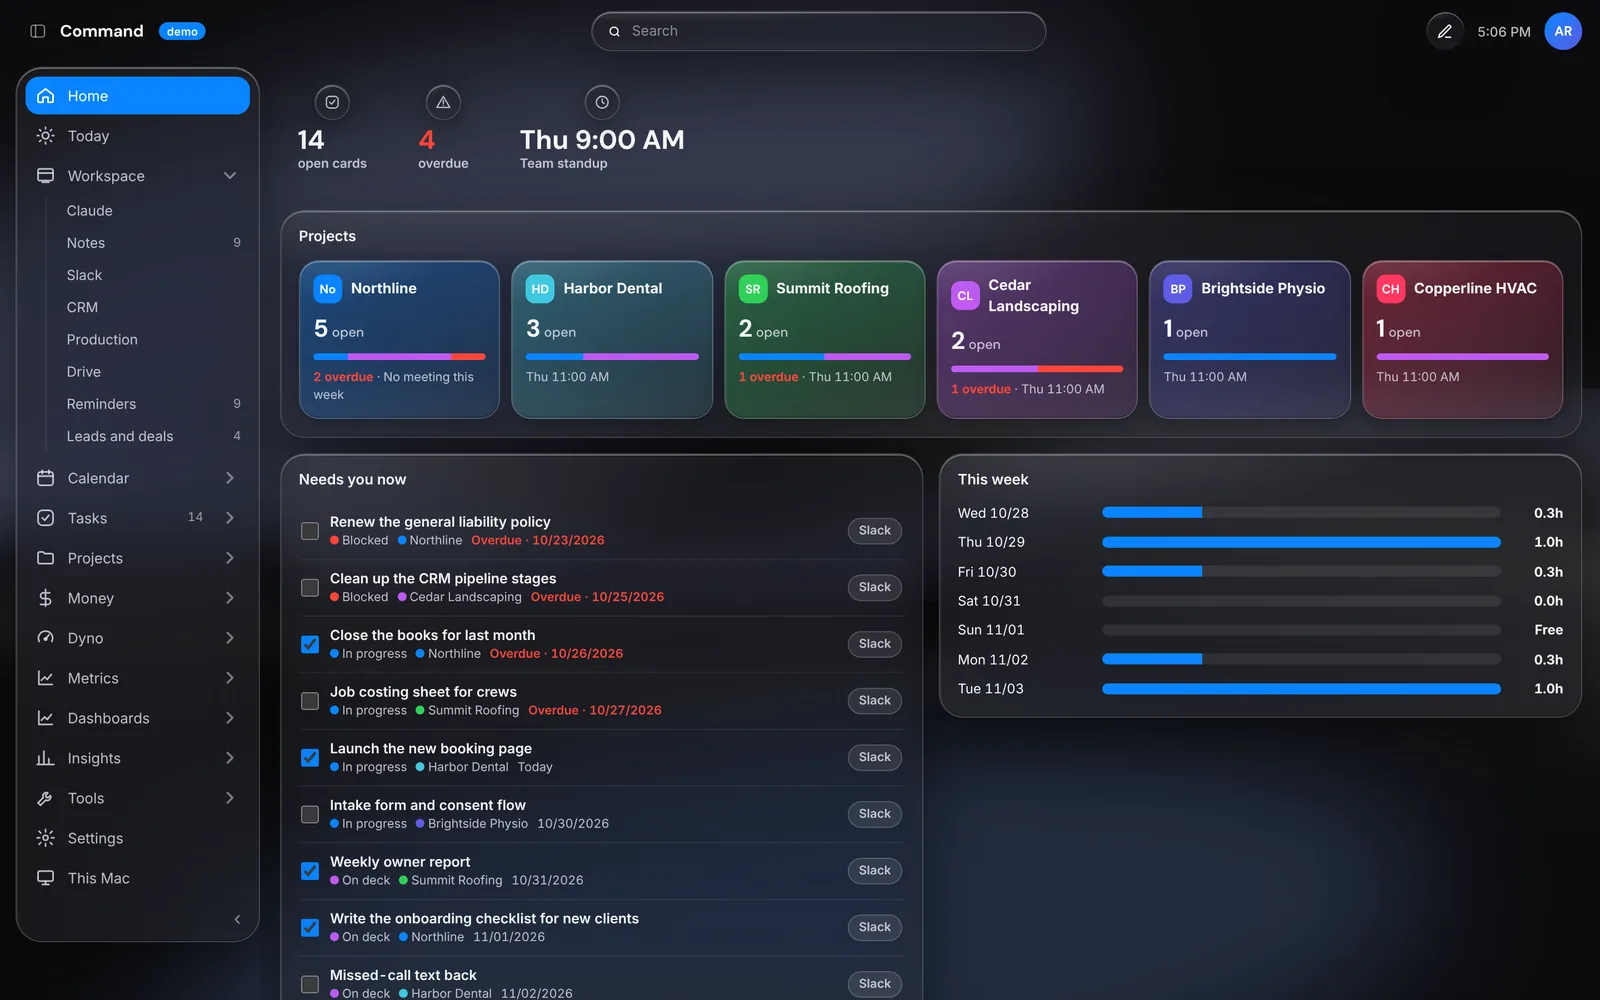
Task: Click the Search field
Action: tap(819, 32)
